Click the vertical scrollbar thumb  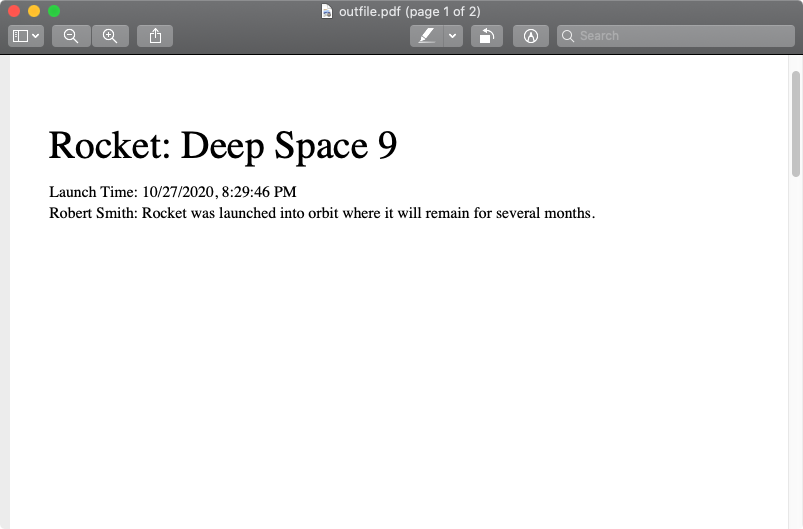click(x=795, y=124)
